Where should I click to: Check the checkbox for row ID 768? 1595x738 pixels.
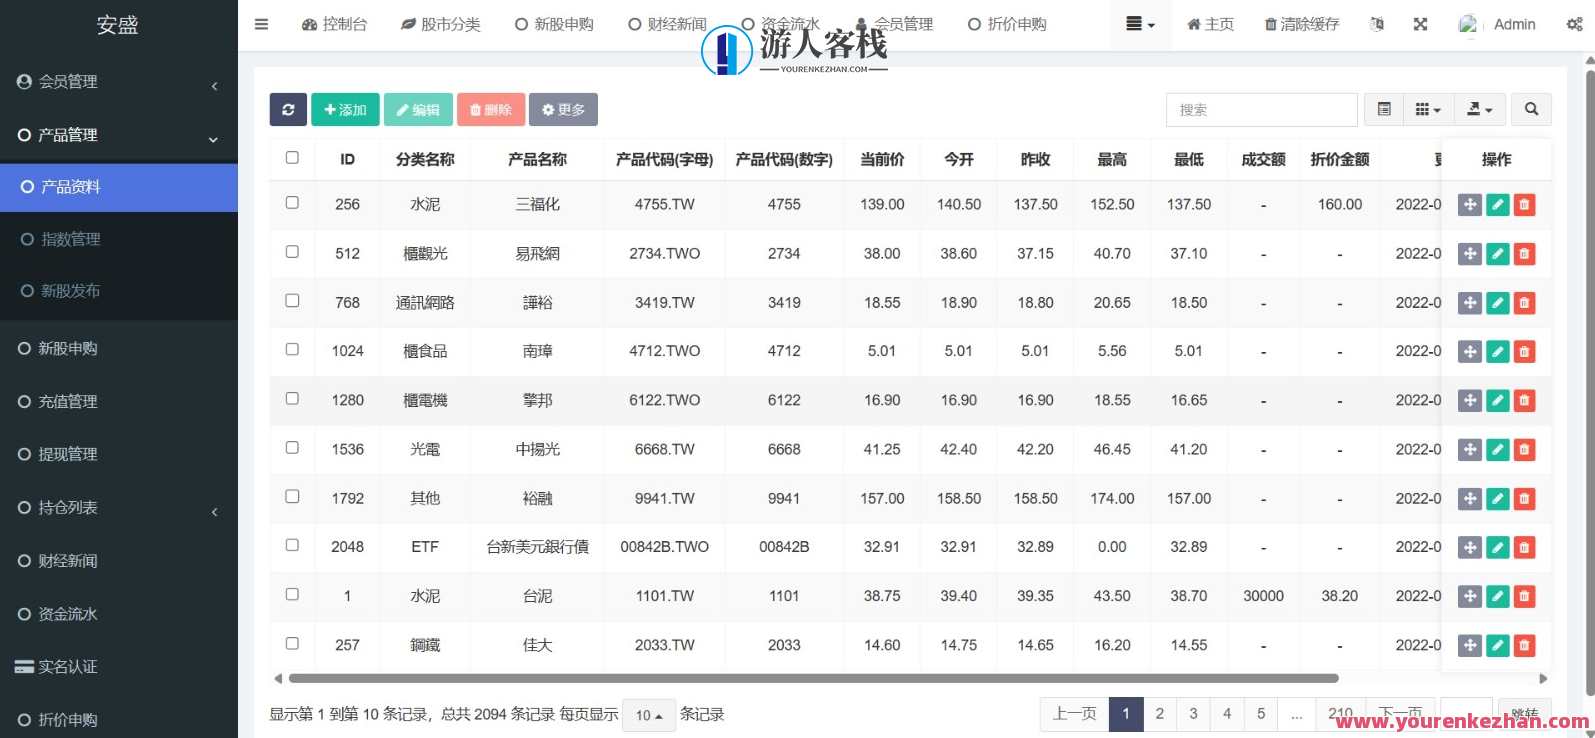coord(292,300)
